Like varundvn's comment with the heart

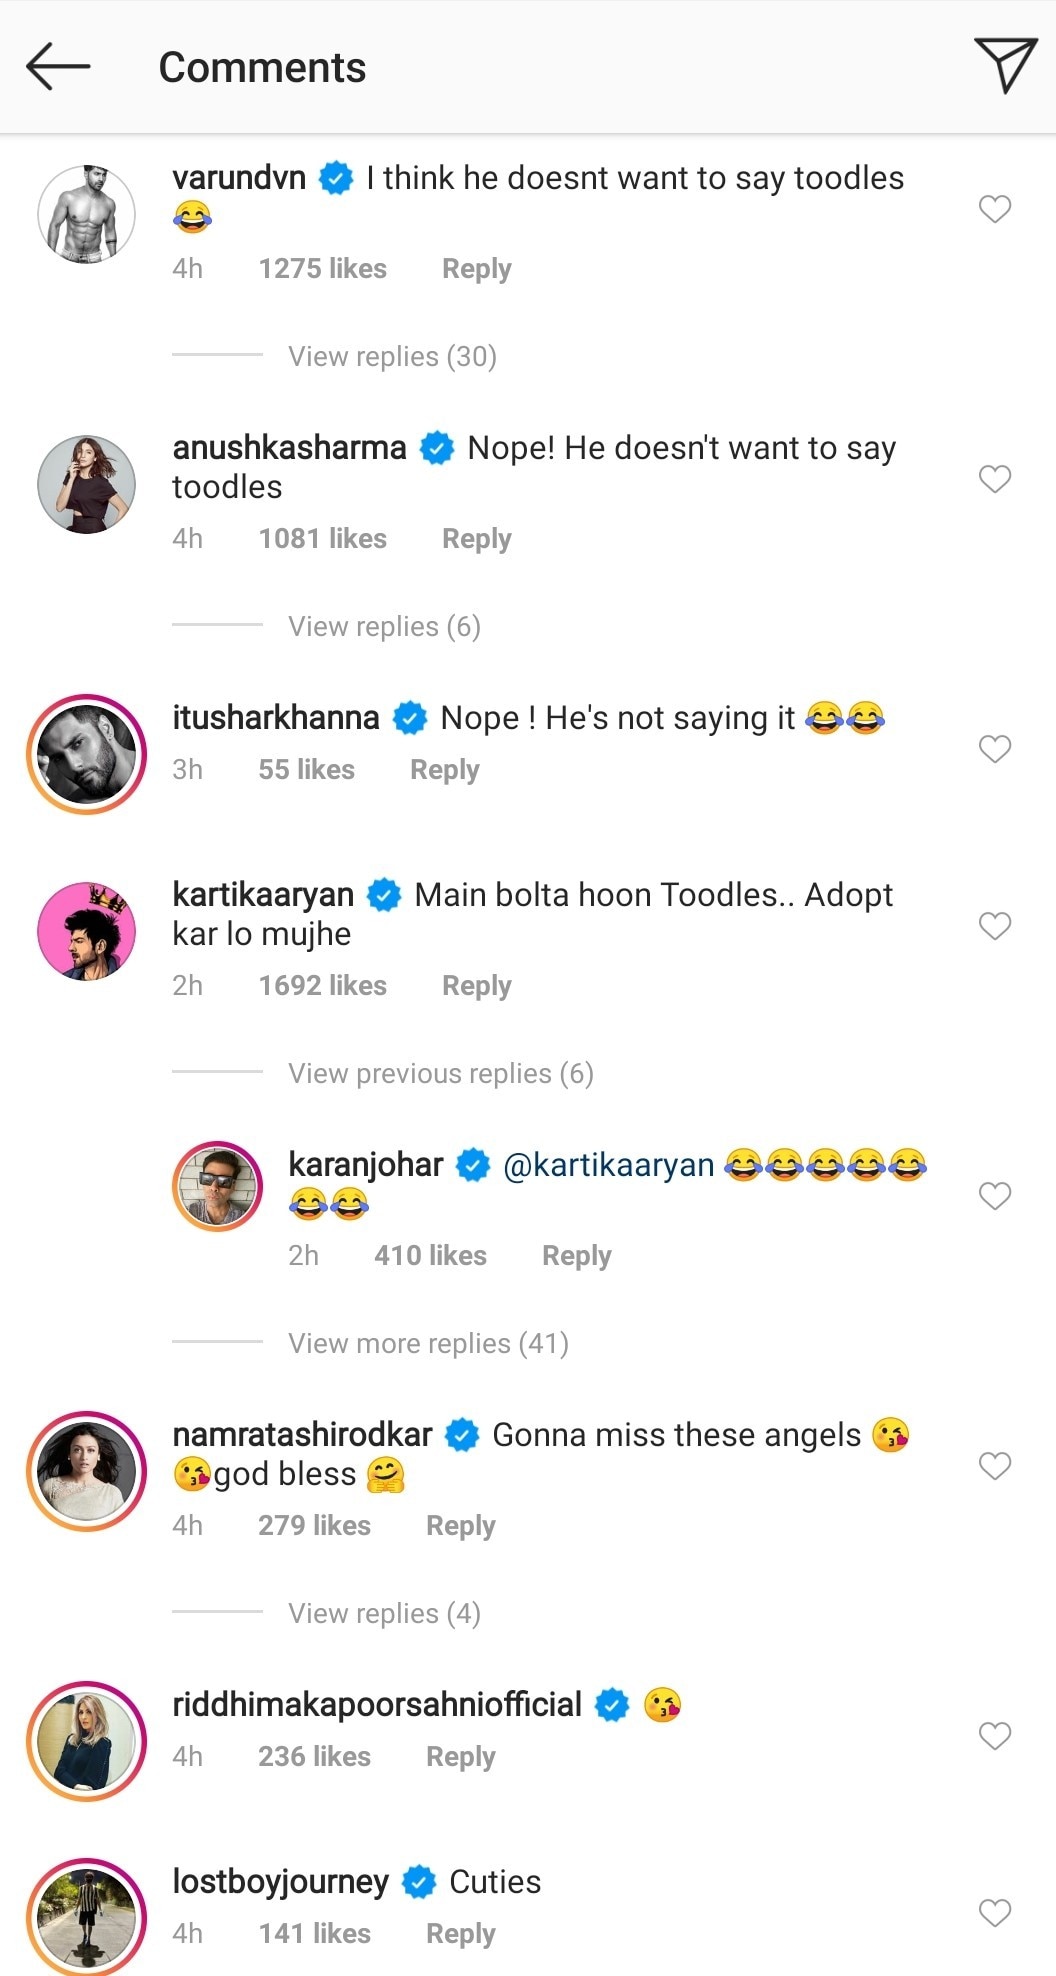pos(994,209)
